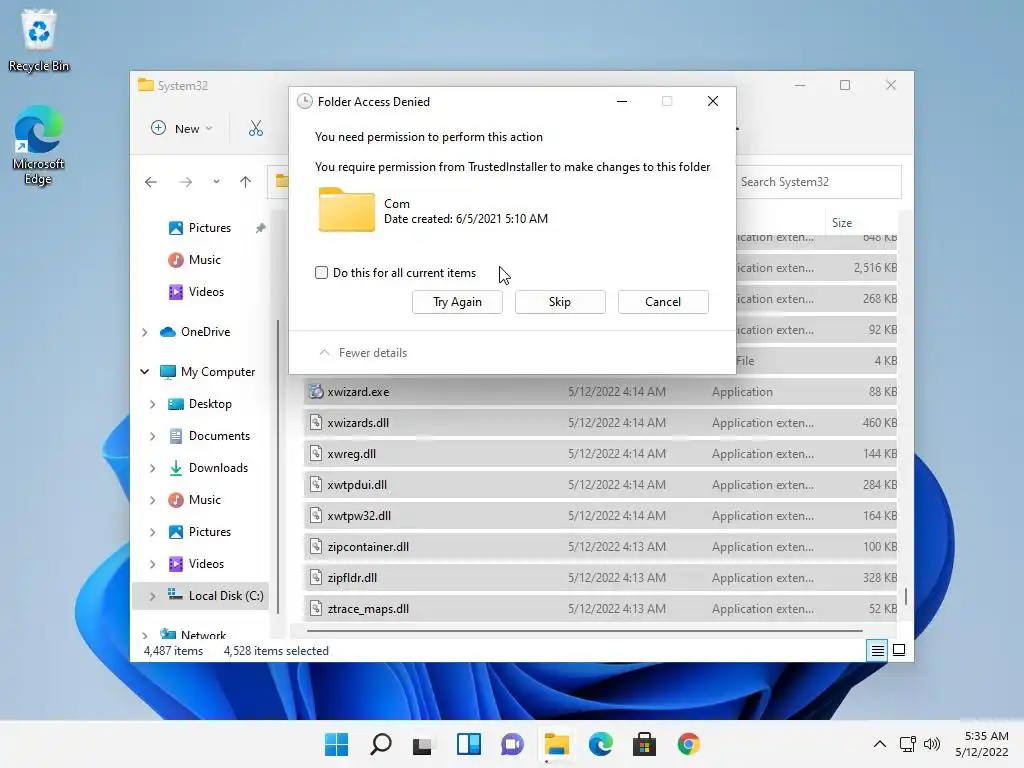Expand the OneDrive tree node

coord(144,332)
